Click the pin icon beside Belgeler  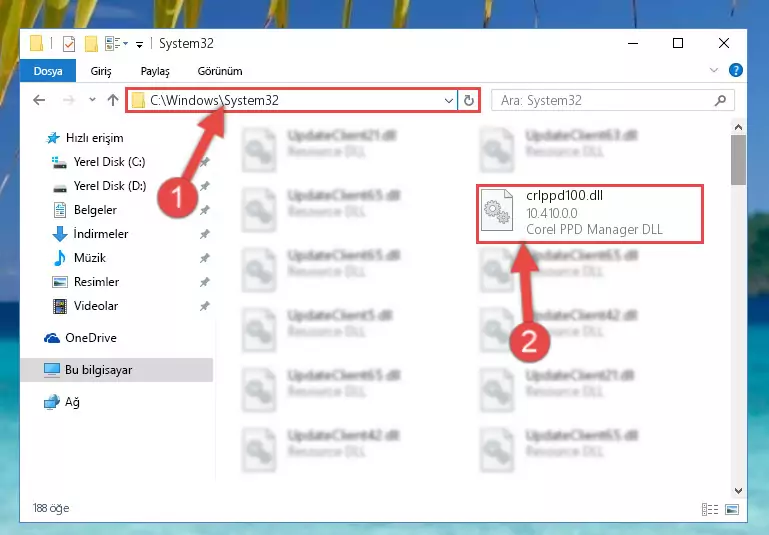click(x=205, y=210)
